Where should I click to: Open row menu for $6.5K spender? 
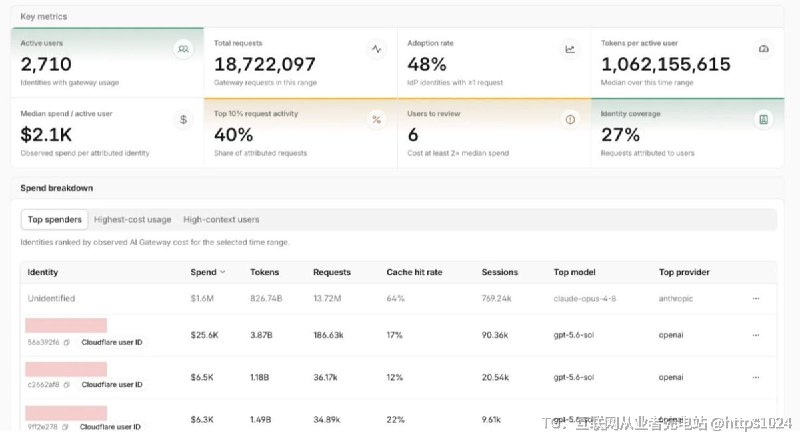(756, 378)
